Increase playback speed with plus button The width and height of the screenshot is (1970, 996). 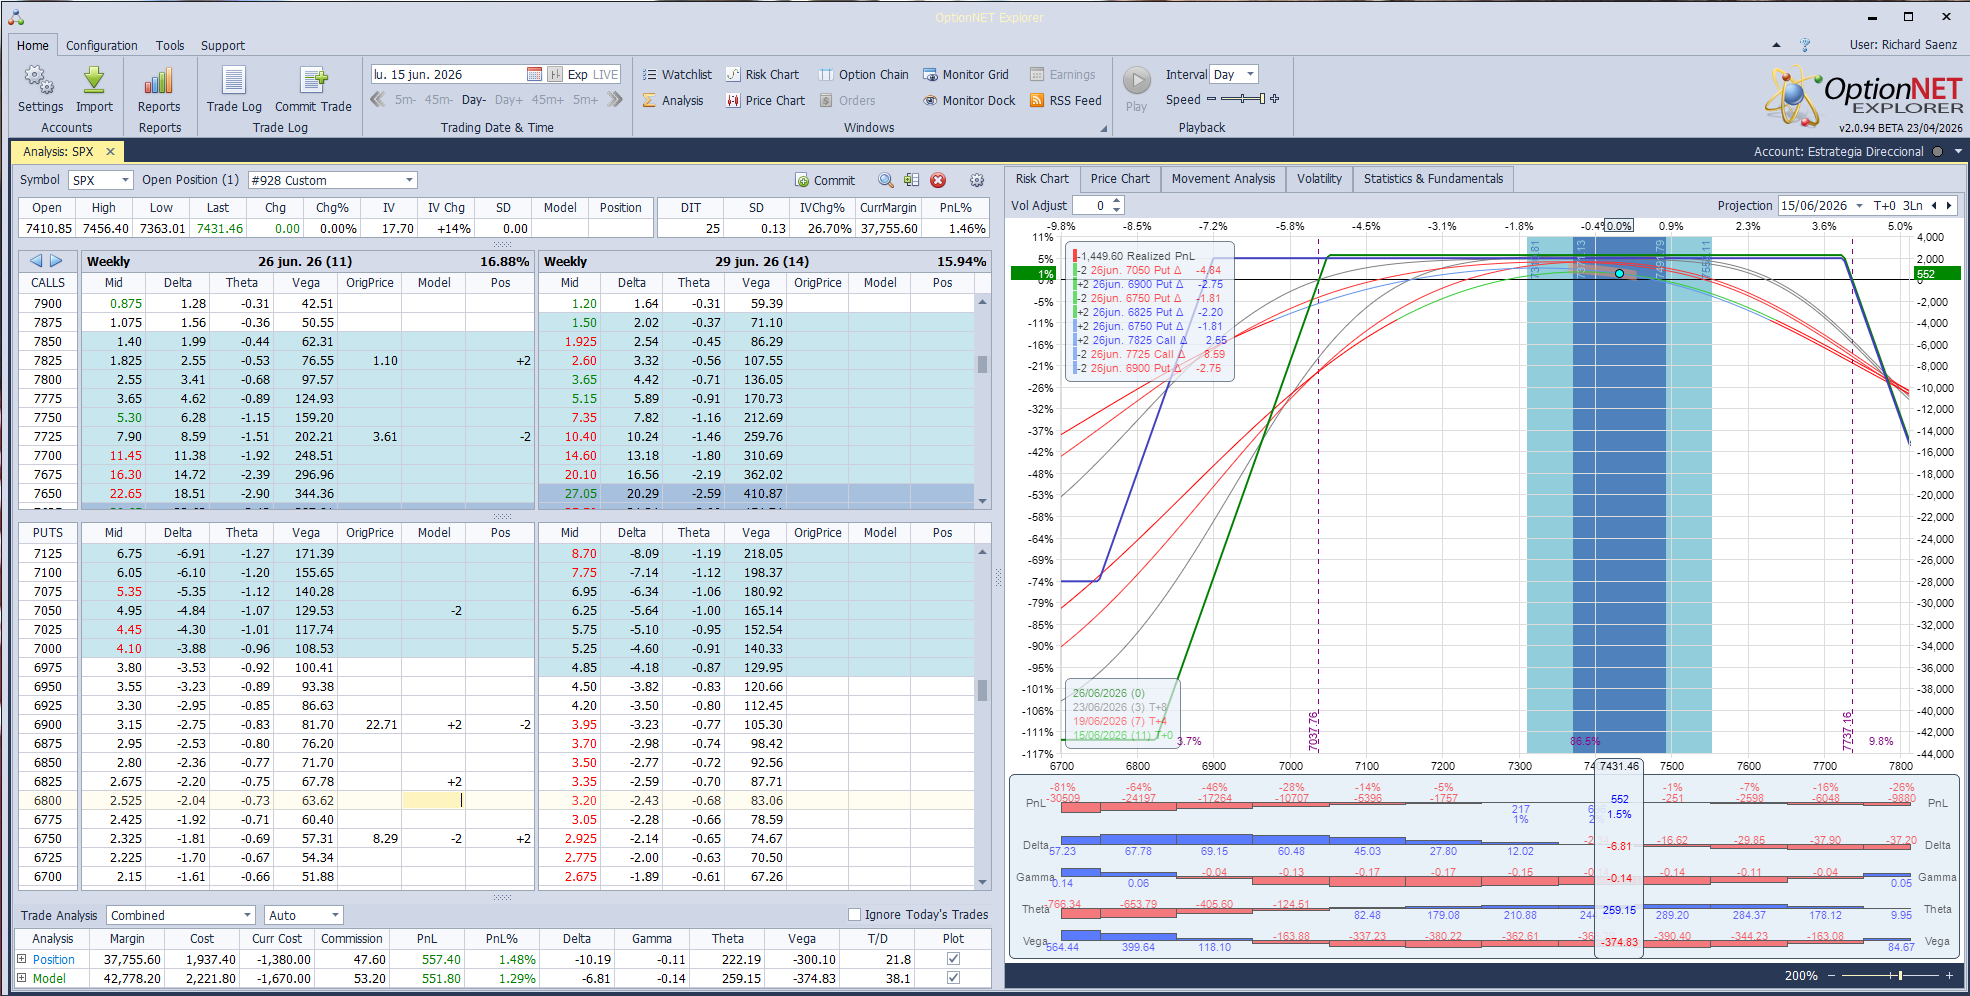click(x=1275, y=99)
